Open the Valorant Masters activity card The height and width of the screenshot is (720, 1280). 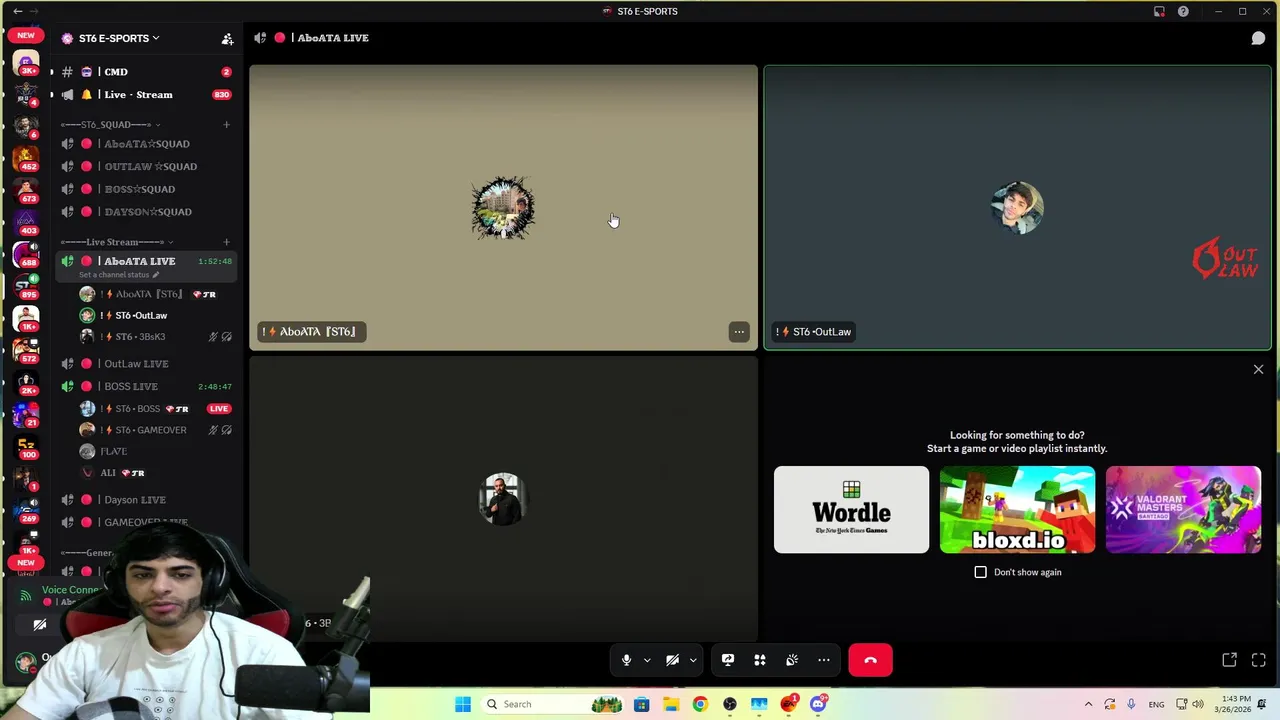pyautogui.click(x=1183, y=510)
